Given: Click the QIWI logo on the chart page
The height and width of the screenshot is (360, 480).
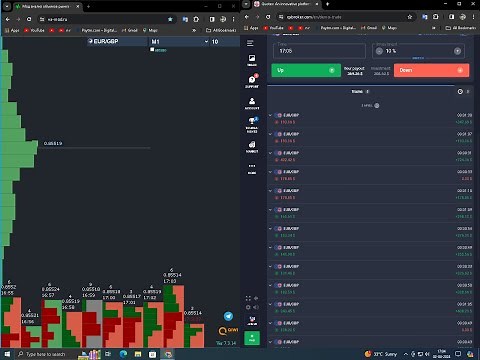Looking at the screenshot, I should click(x=228, y=330).
